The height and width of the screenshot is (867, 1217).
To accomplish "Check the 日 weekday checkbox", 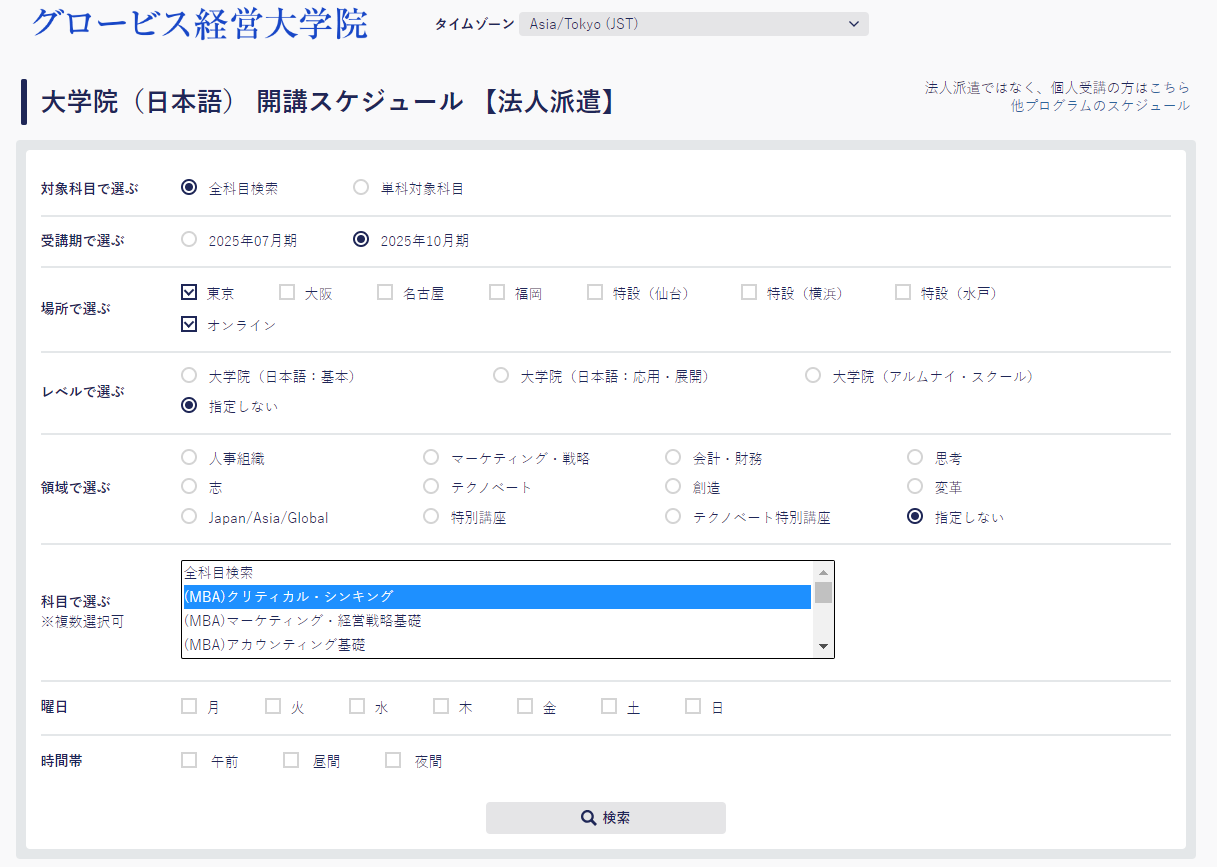I will coord(693,706).
